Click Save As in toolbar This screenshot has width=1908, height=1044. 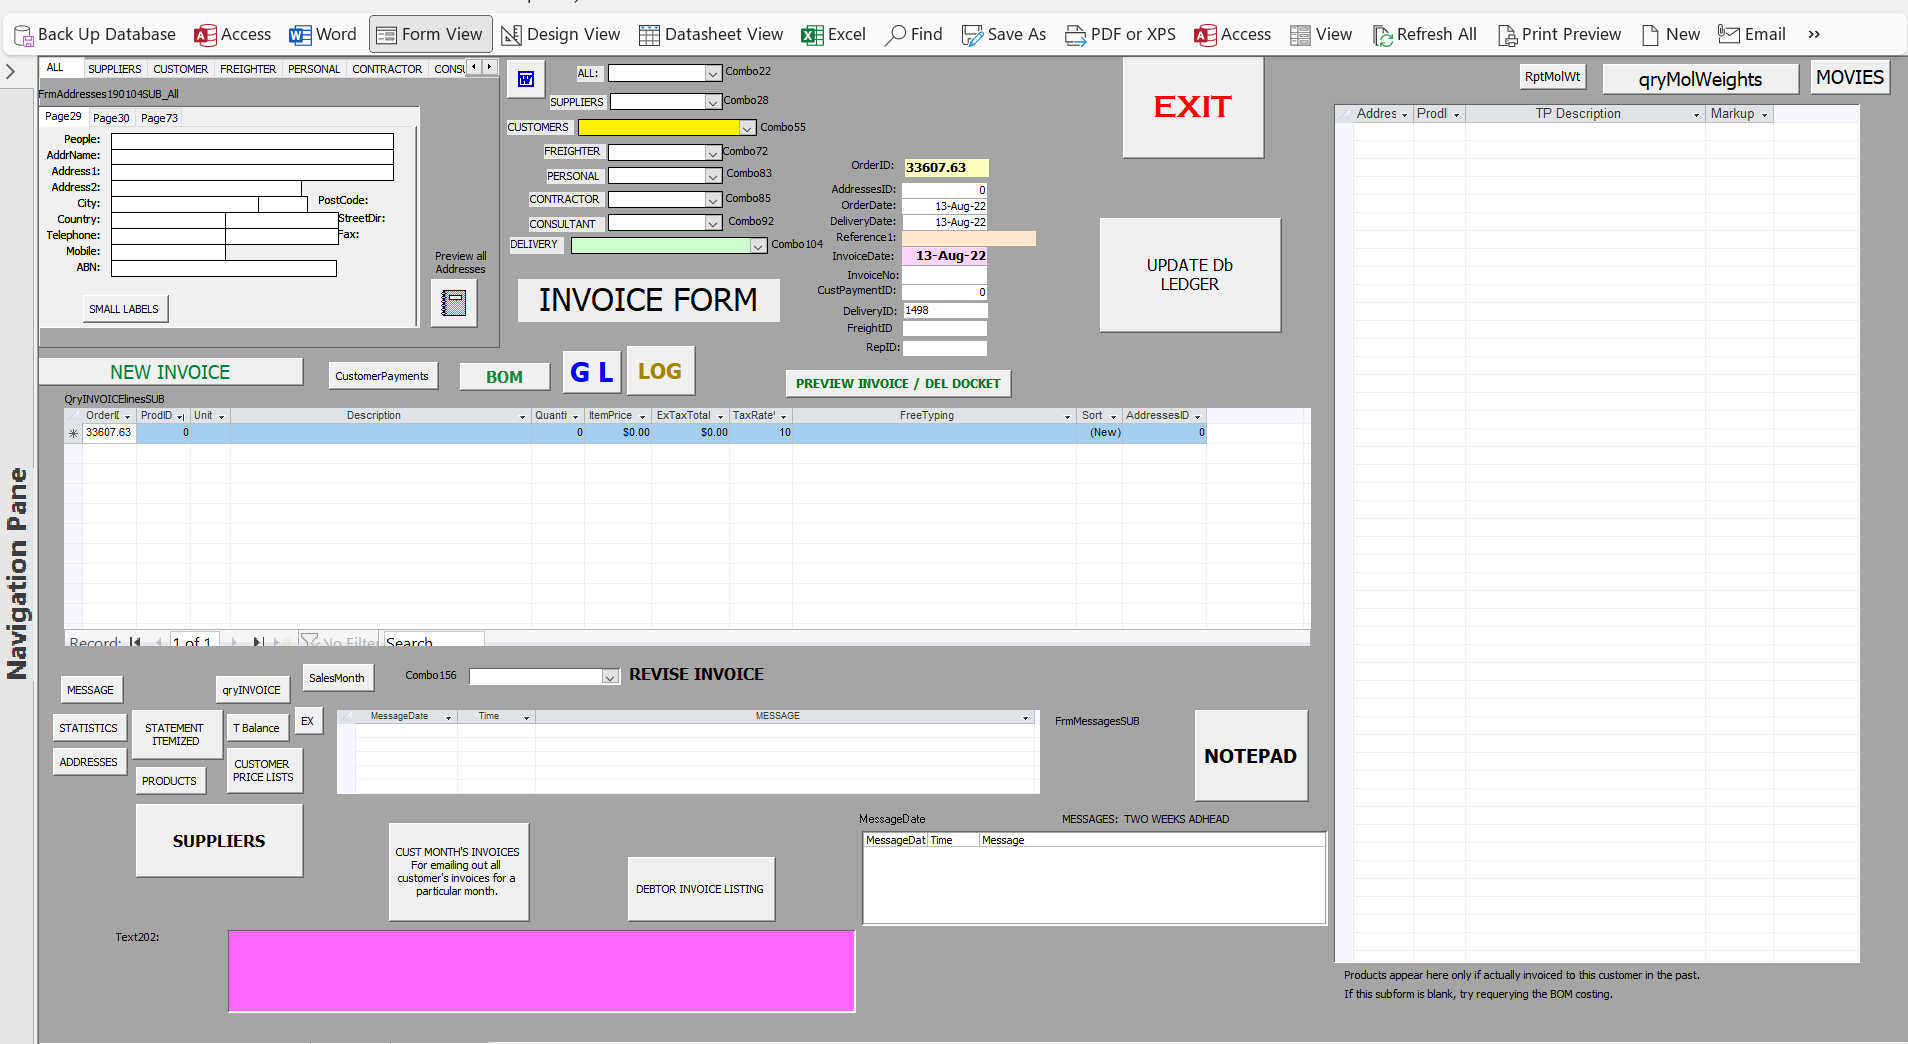[1003, 34]
